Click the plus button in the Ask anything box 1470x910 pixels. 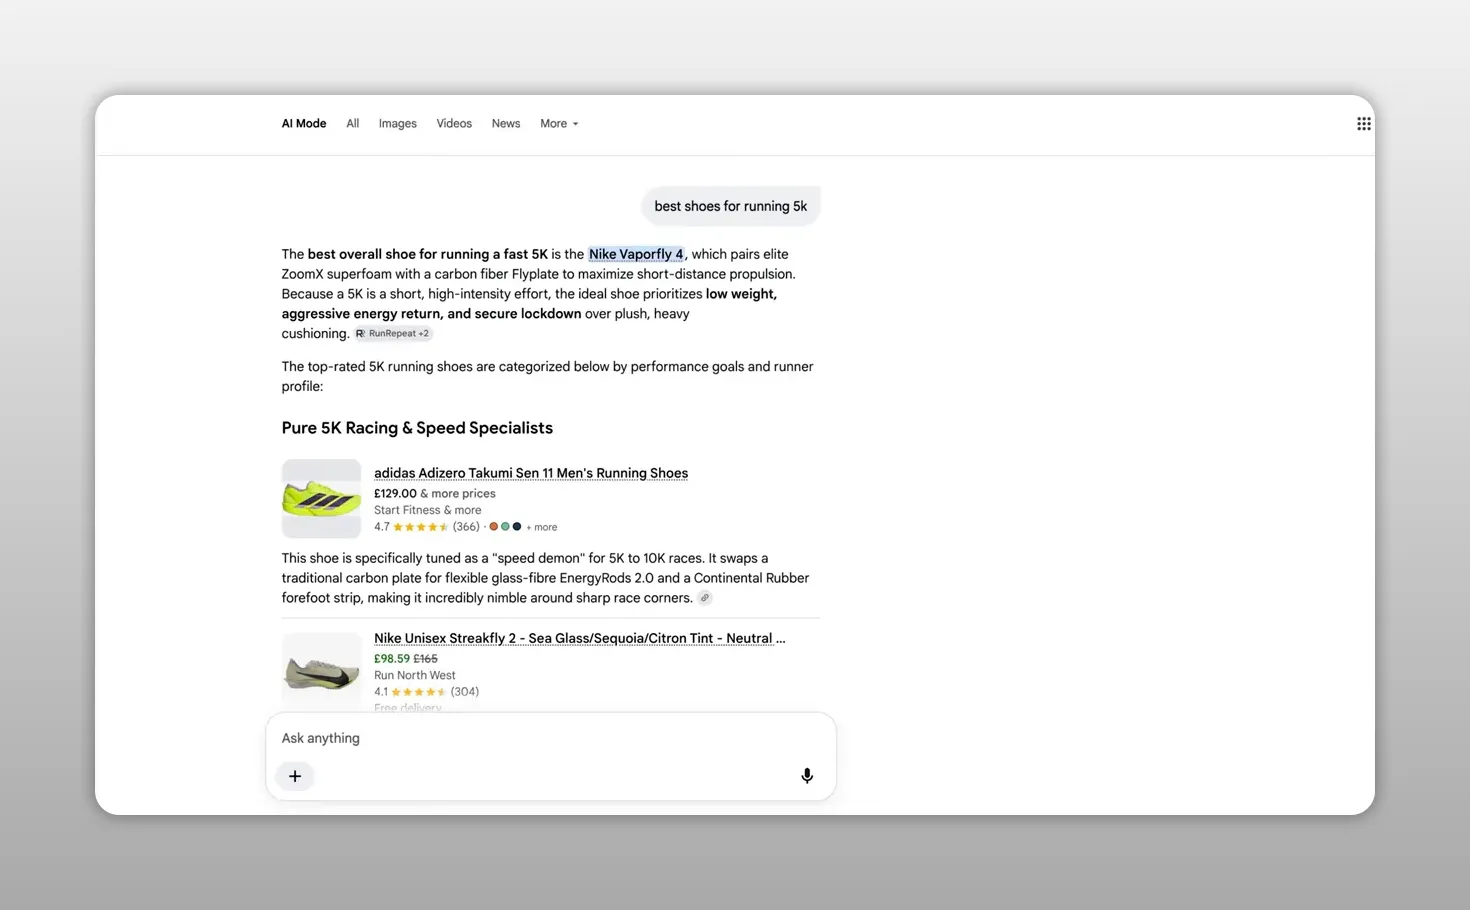tap(295, 776)
